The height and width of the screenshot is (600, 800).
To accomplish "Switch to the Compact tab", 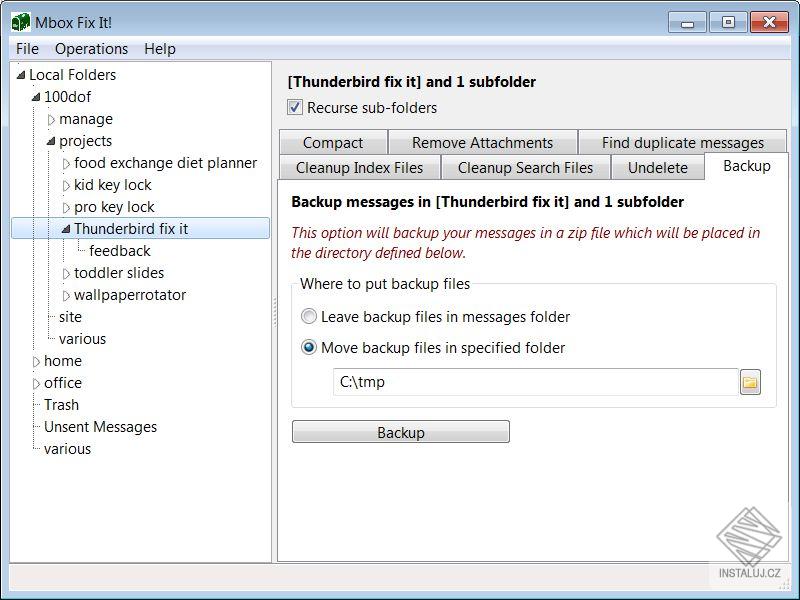I will click(333, 142).
